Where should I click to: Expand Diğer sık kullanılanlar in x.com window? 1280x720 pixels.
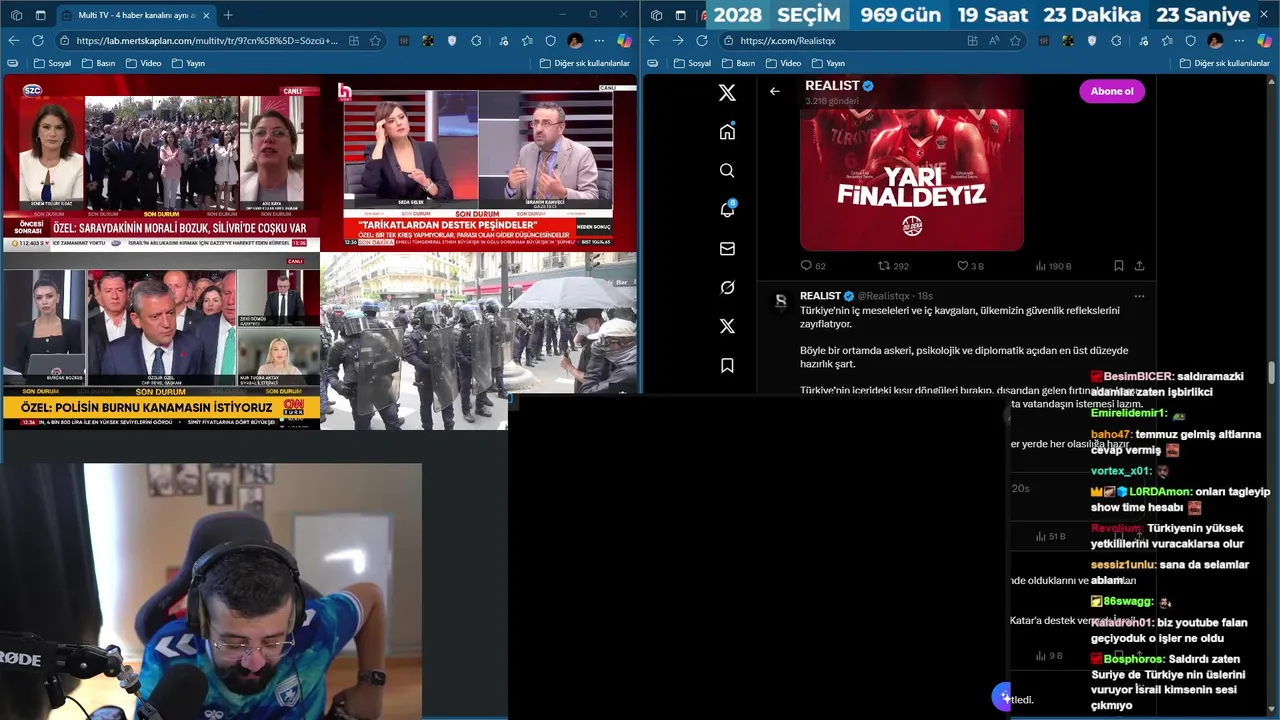pos(1225,63)
